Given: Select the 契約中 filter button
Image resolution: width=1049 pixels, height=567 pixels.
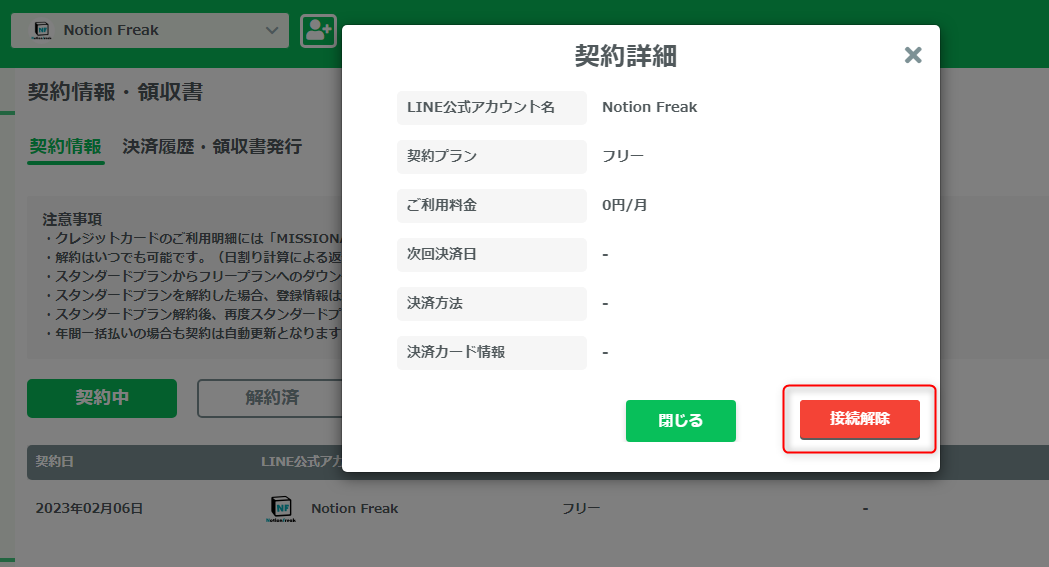Looking at the screenshot, I should tap(102, 398).
